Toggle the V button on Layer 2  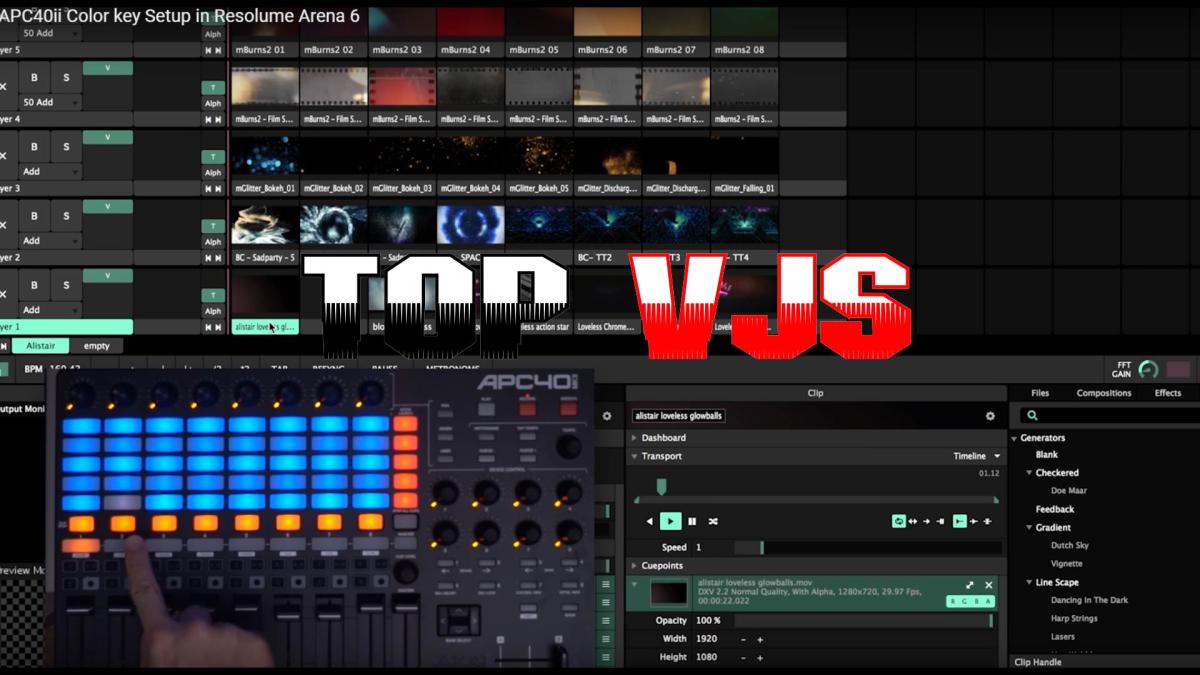tap(107, 207)
